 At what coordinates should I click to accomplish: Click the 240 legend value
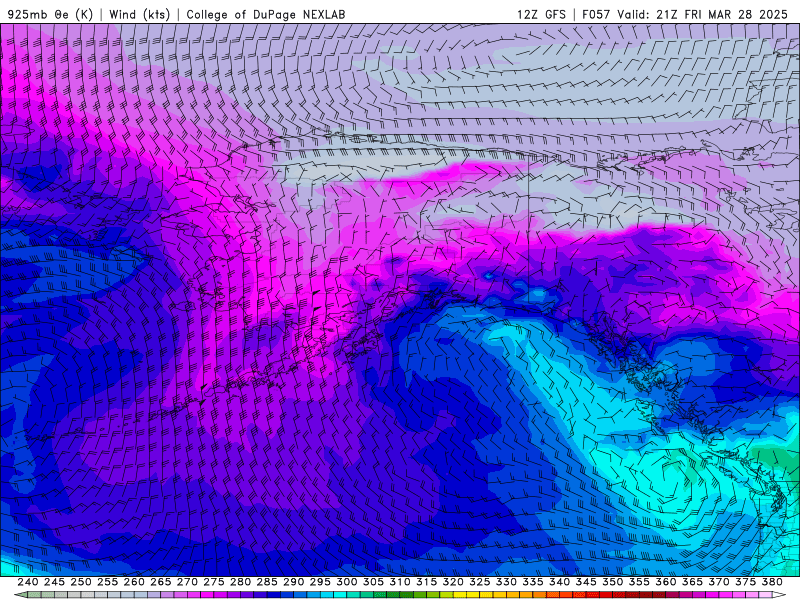coord(28,582)
